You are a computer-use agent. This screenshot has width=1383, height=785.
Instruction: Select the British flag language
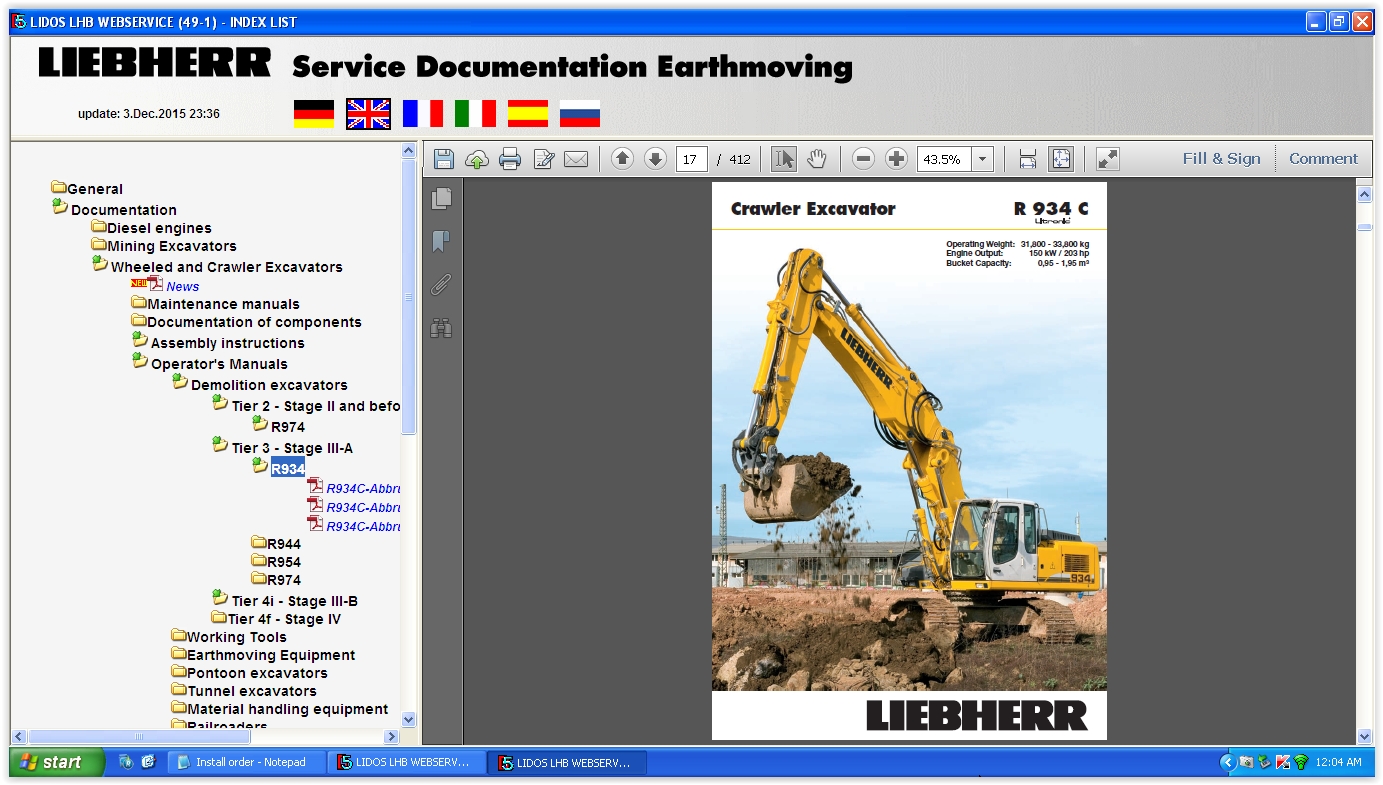pyautogui.click(x=368, y=114)
